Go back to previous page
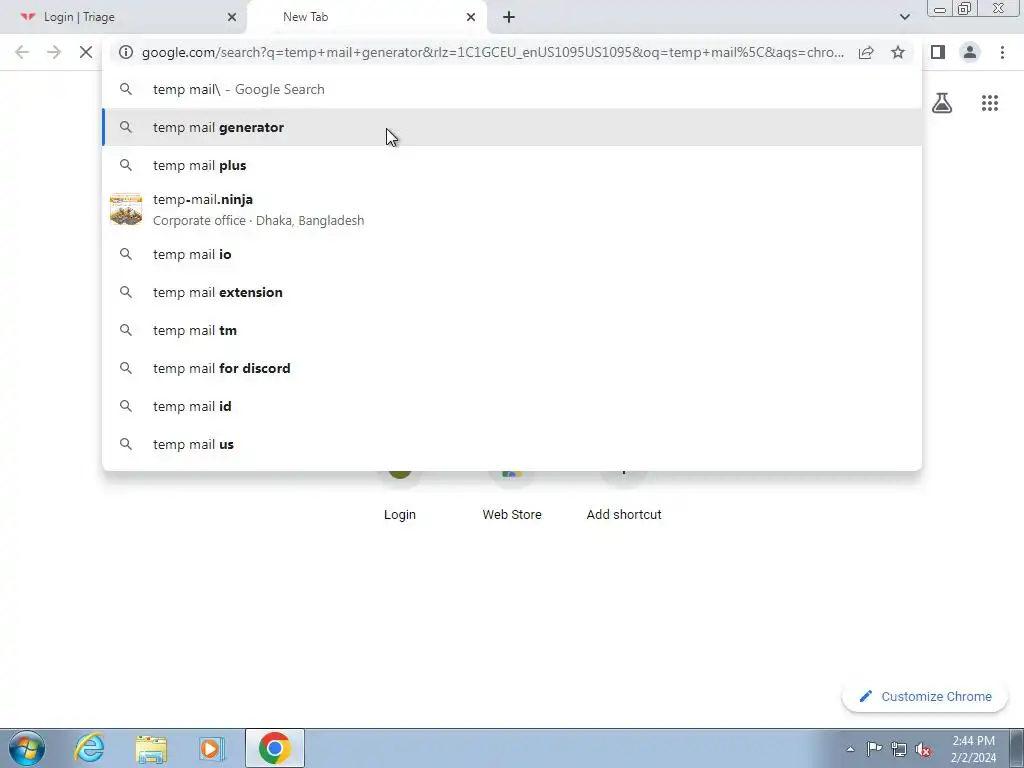Image resolution: width=1024 pixels, height=768 pixels. (22, 52)
